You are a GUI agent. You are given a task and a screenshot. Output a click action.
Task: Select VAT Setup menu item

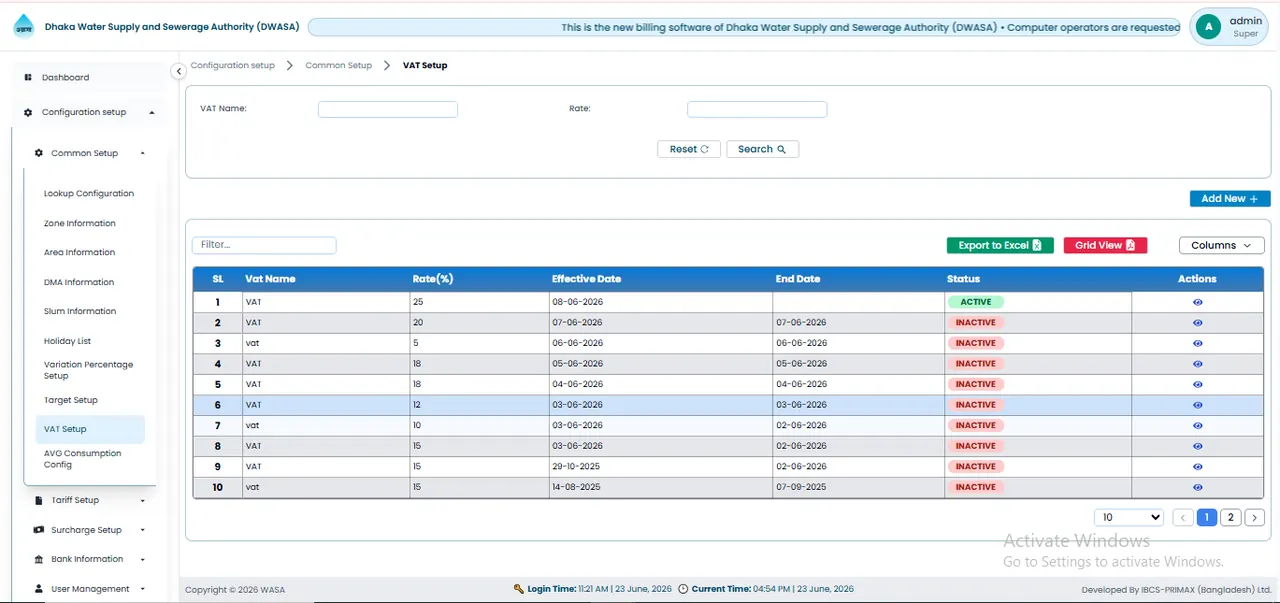88,429
